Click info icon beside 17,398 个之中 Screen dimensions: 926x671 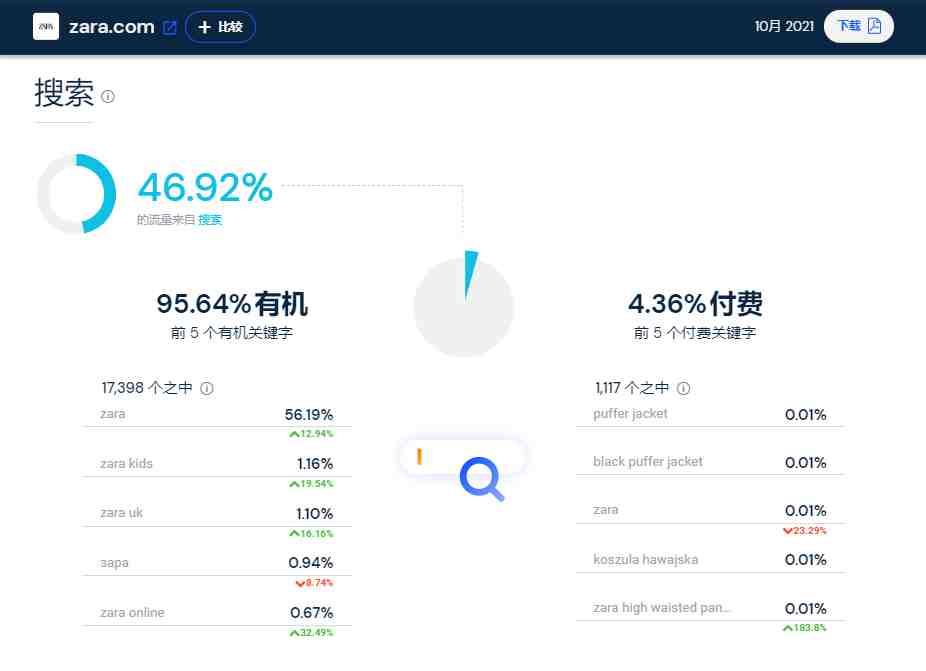tap(207, 388)
